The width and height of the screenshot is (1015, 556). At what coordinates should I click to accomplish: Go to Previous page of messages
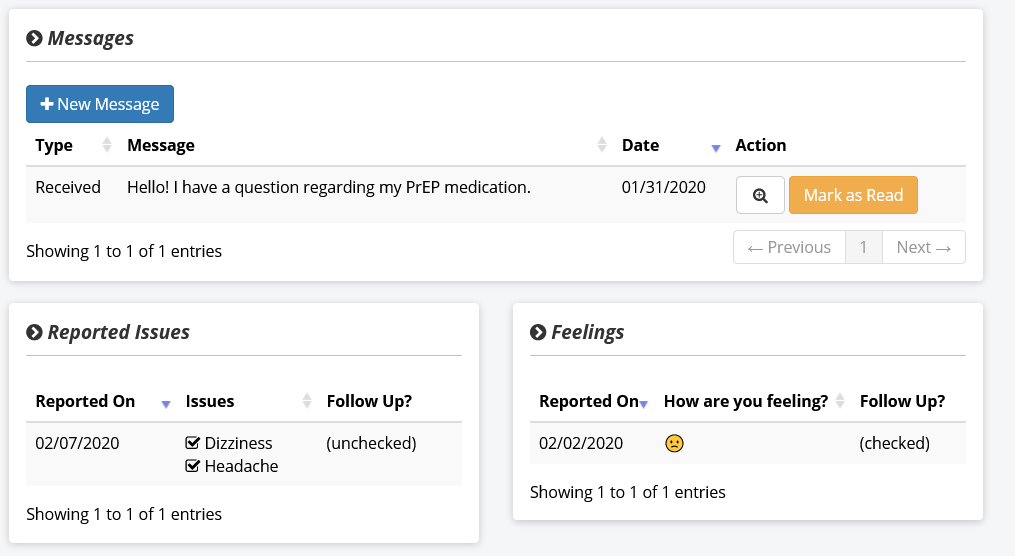tap(789, 247)
